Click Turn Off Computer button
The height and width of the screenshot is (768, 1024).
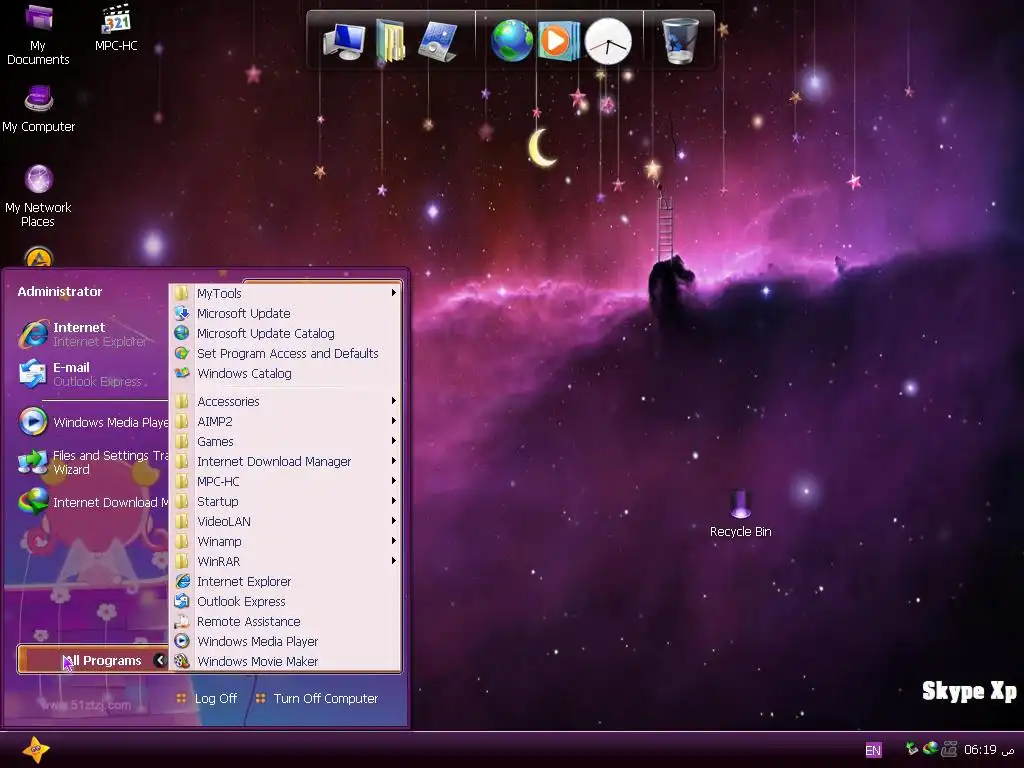point(317,698)
